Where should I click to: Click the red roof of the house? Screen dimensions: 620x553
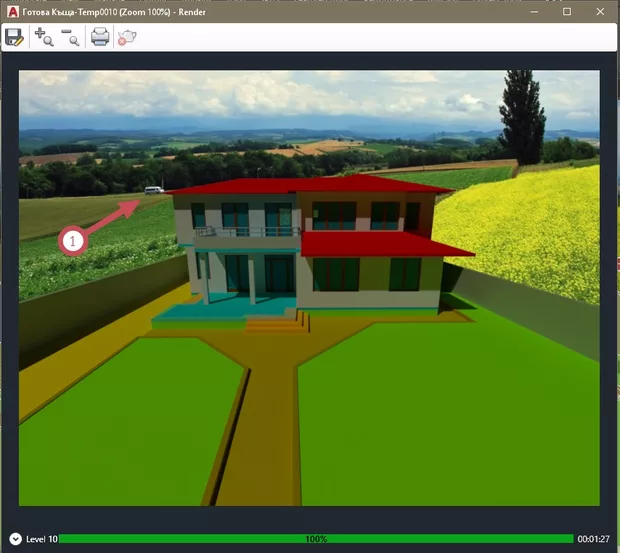coord(310,185)
